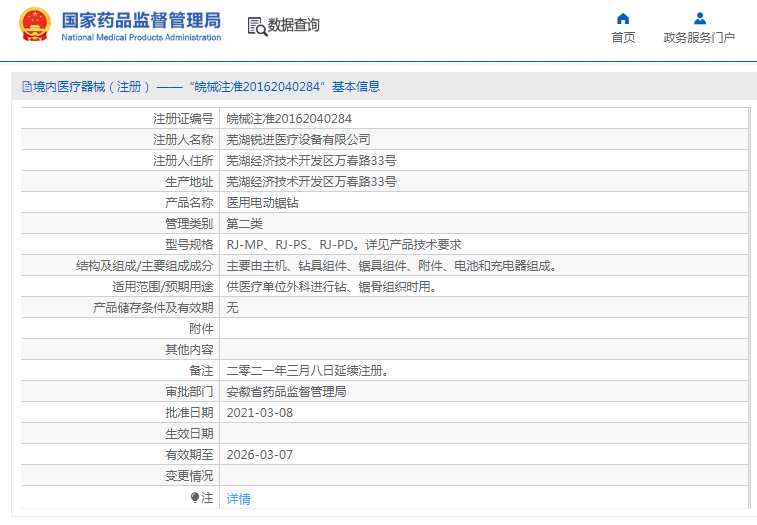Select 安徽省药品监督管理局 approval department
Viewport: 757px width, 525px height.
(x=286, y=392)
